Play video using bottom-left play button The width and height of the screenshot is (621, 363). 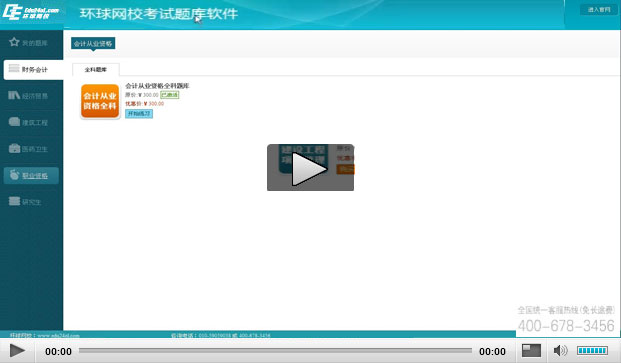coord(17,351)
